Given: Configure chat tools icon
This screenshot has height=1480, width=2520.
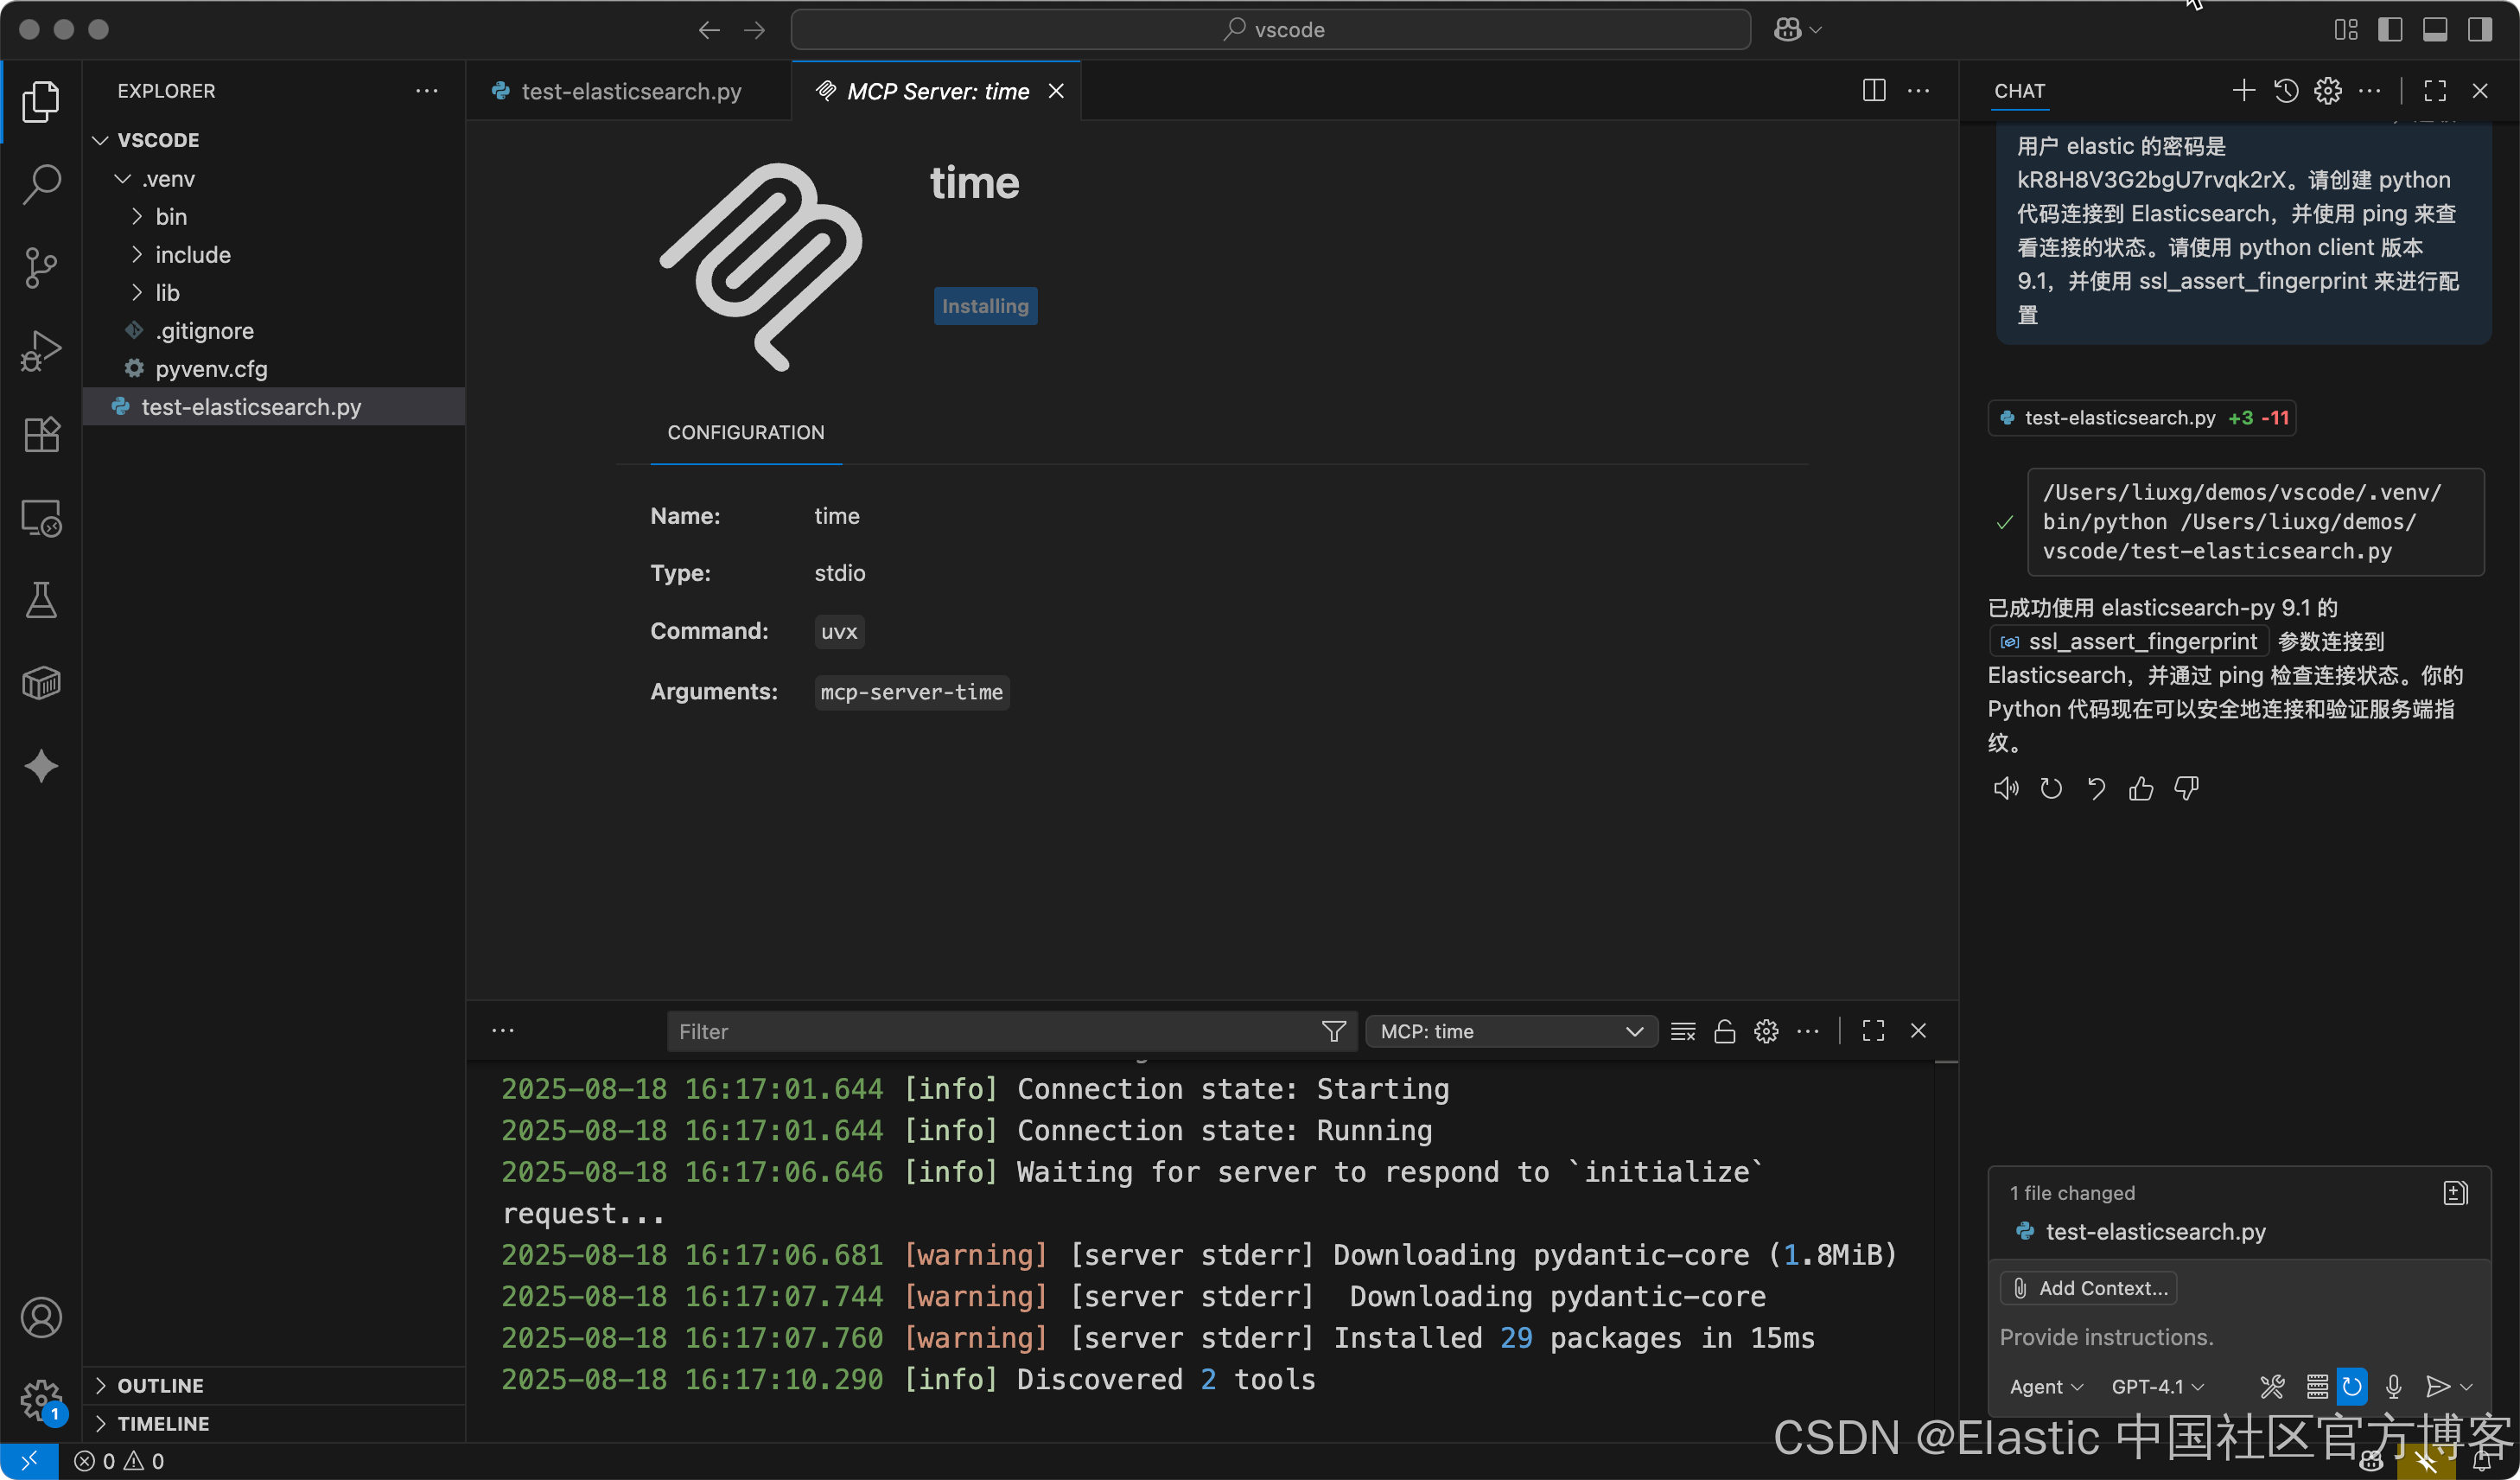Looking at the screenshot, I should point(2272,1387).
